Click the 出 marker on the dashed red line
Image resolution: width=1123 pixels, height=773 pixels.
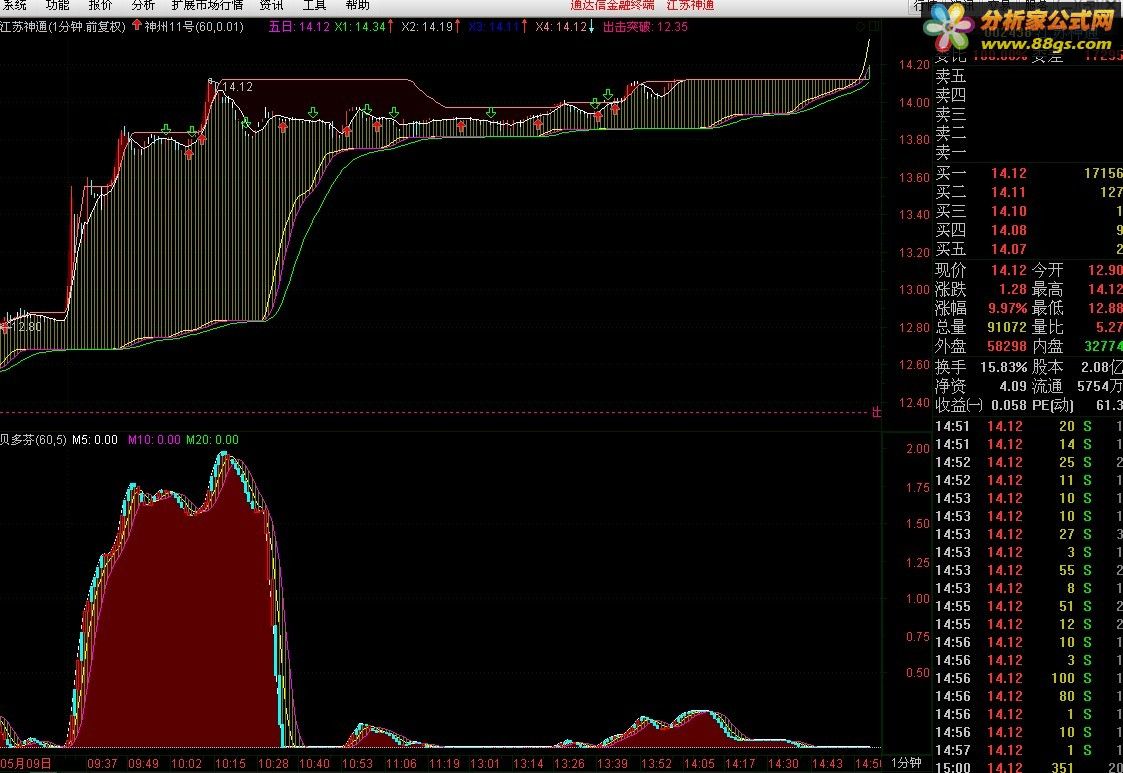[876, 412]
